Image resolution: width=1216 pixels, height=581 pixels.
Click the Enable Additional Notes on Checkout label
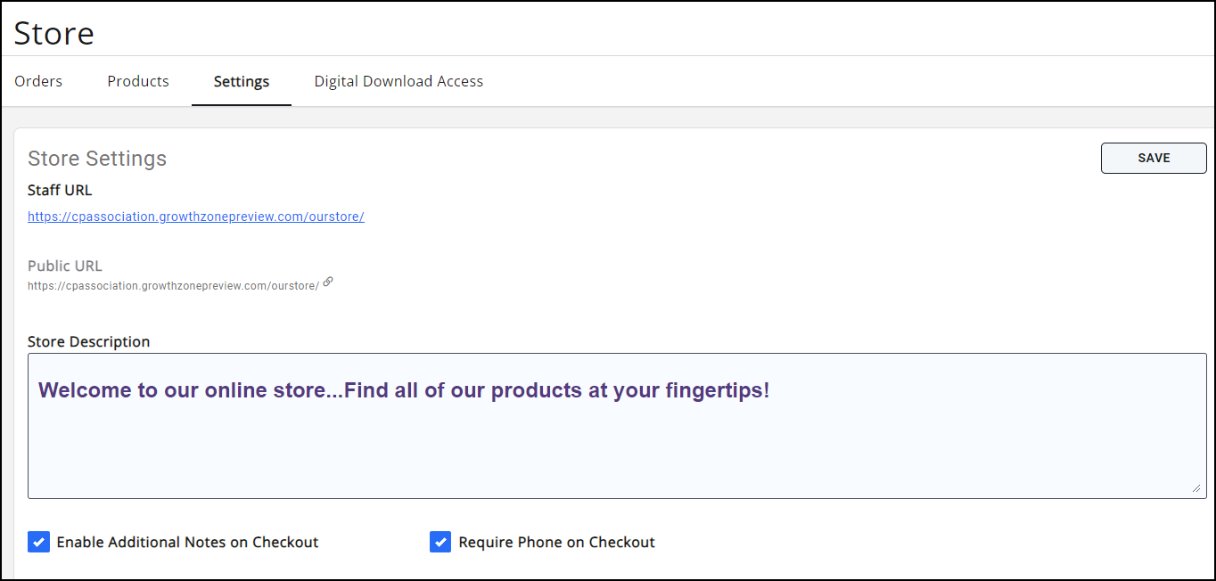click(x=187, y=542)
